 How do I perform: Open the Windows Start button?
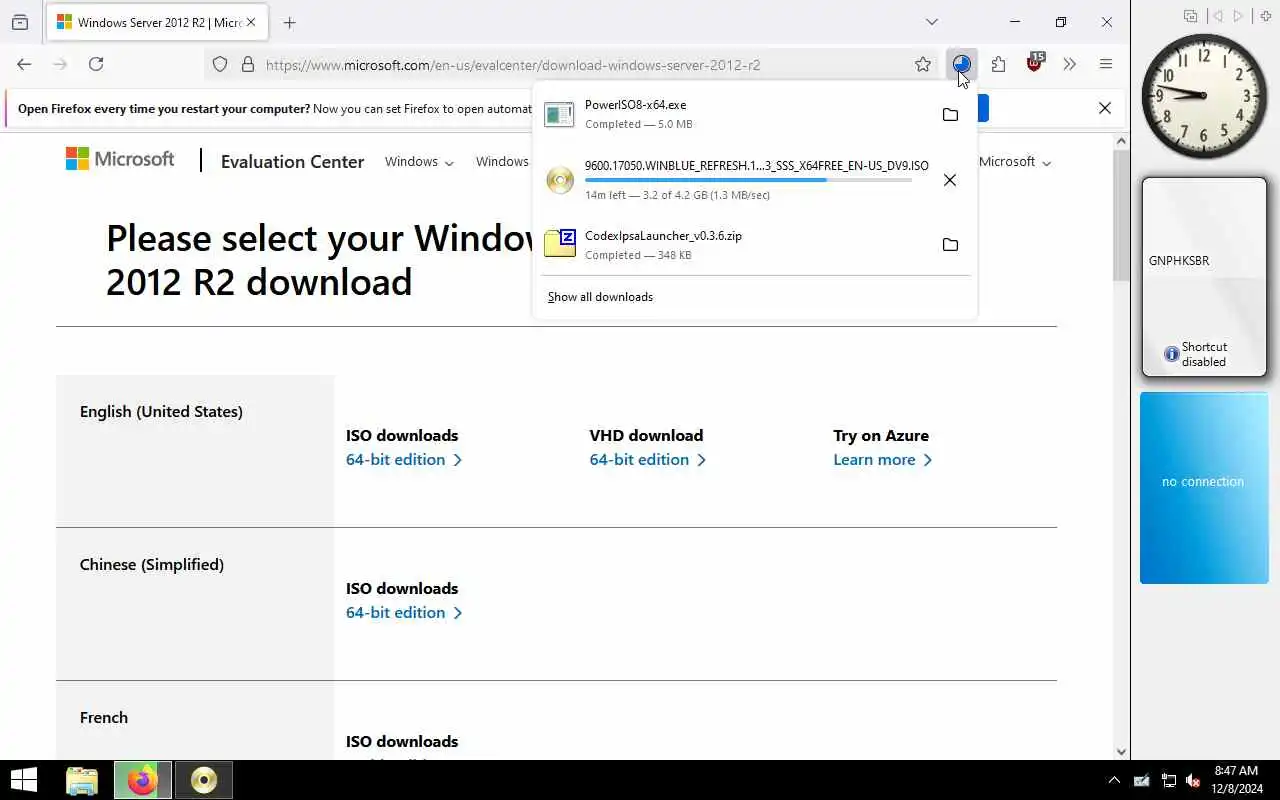click(x=24, y=780)
